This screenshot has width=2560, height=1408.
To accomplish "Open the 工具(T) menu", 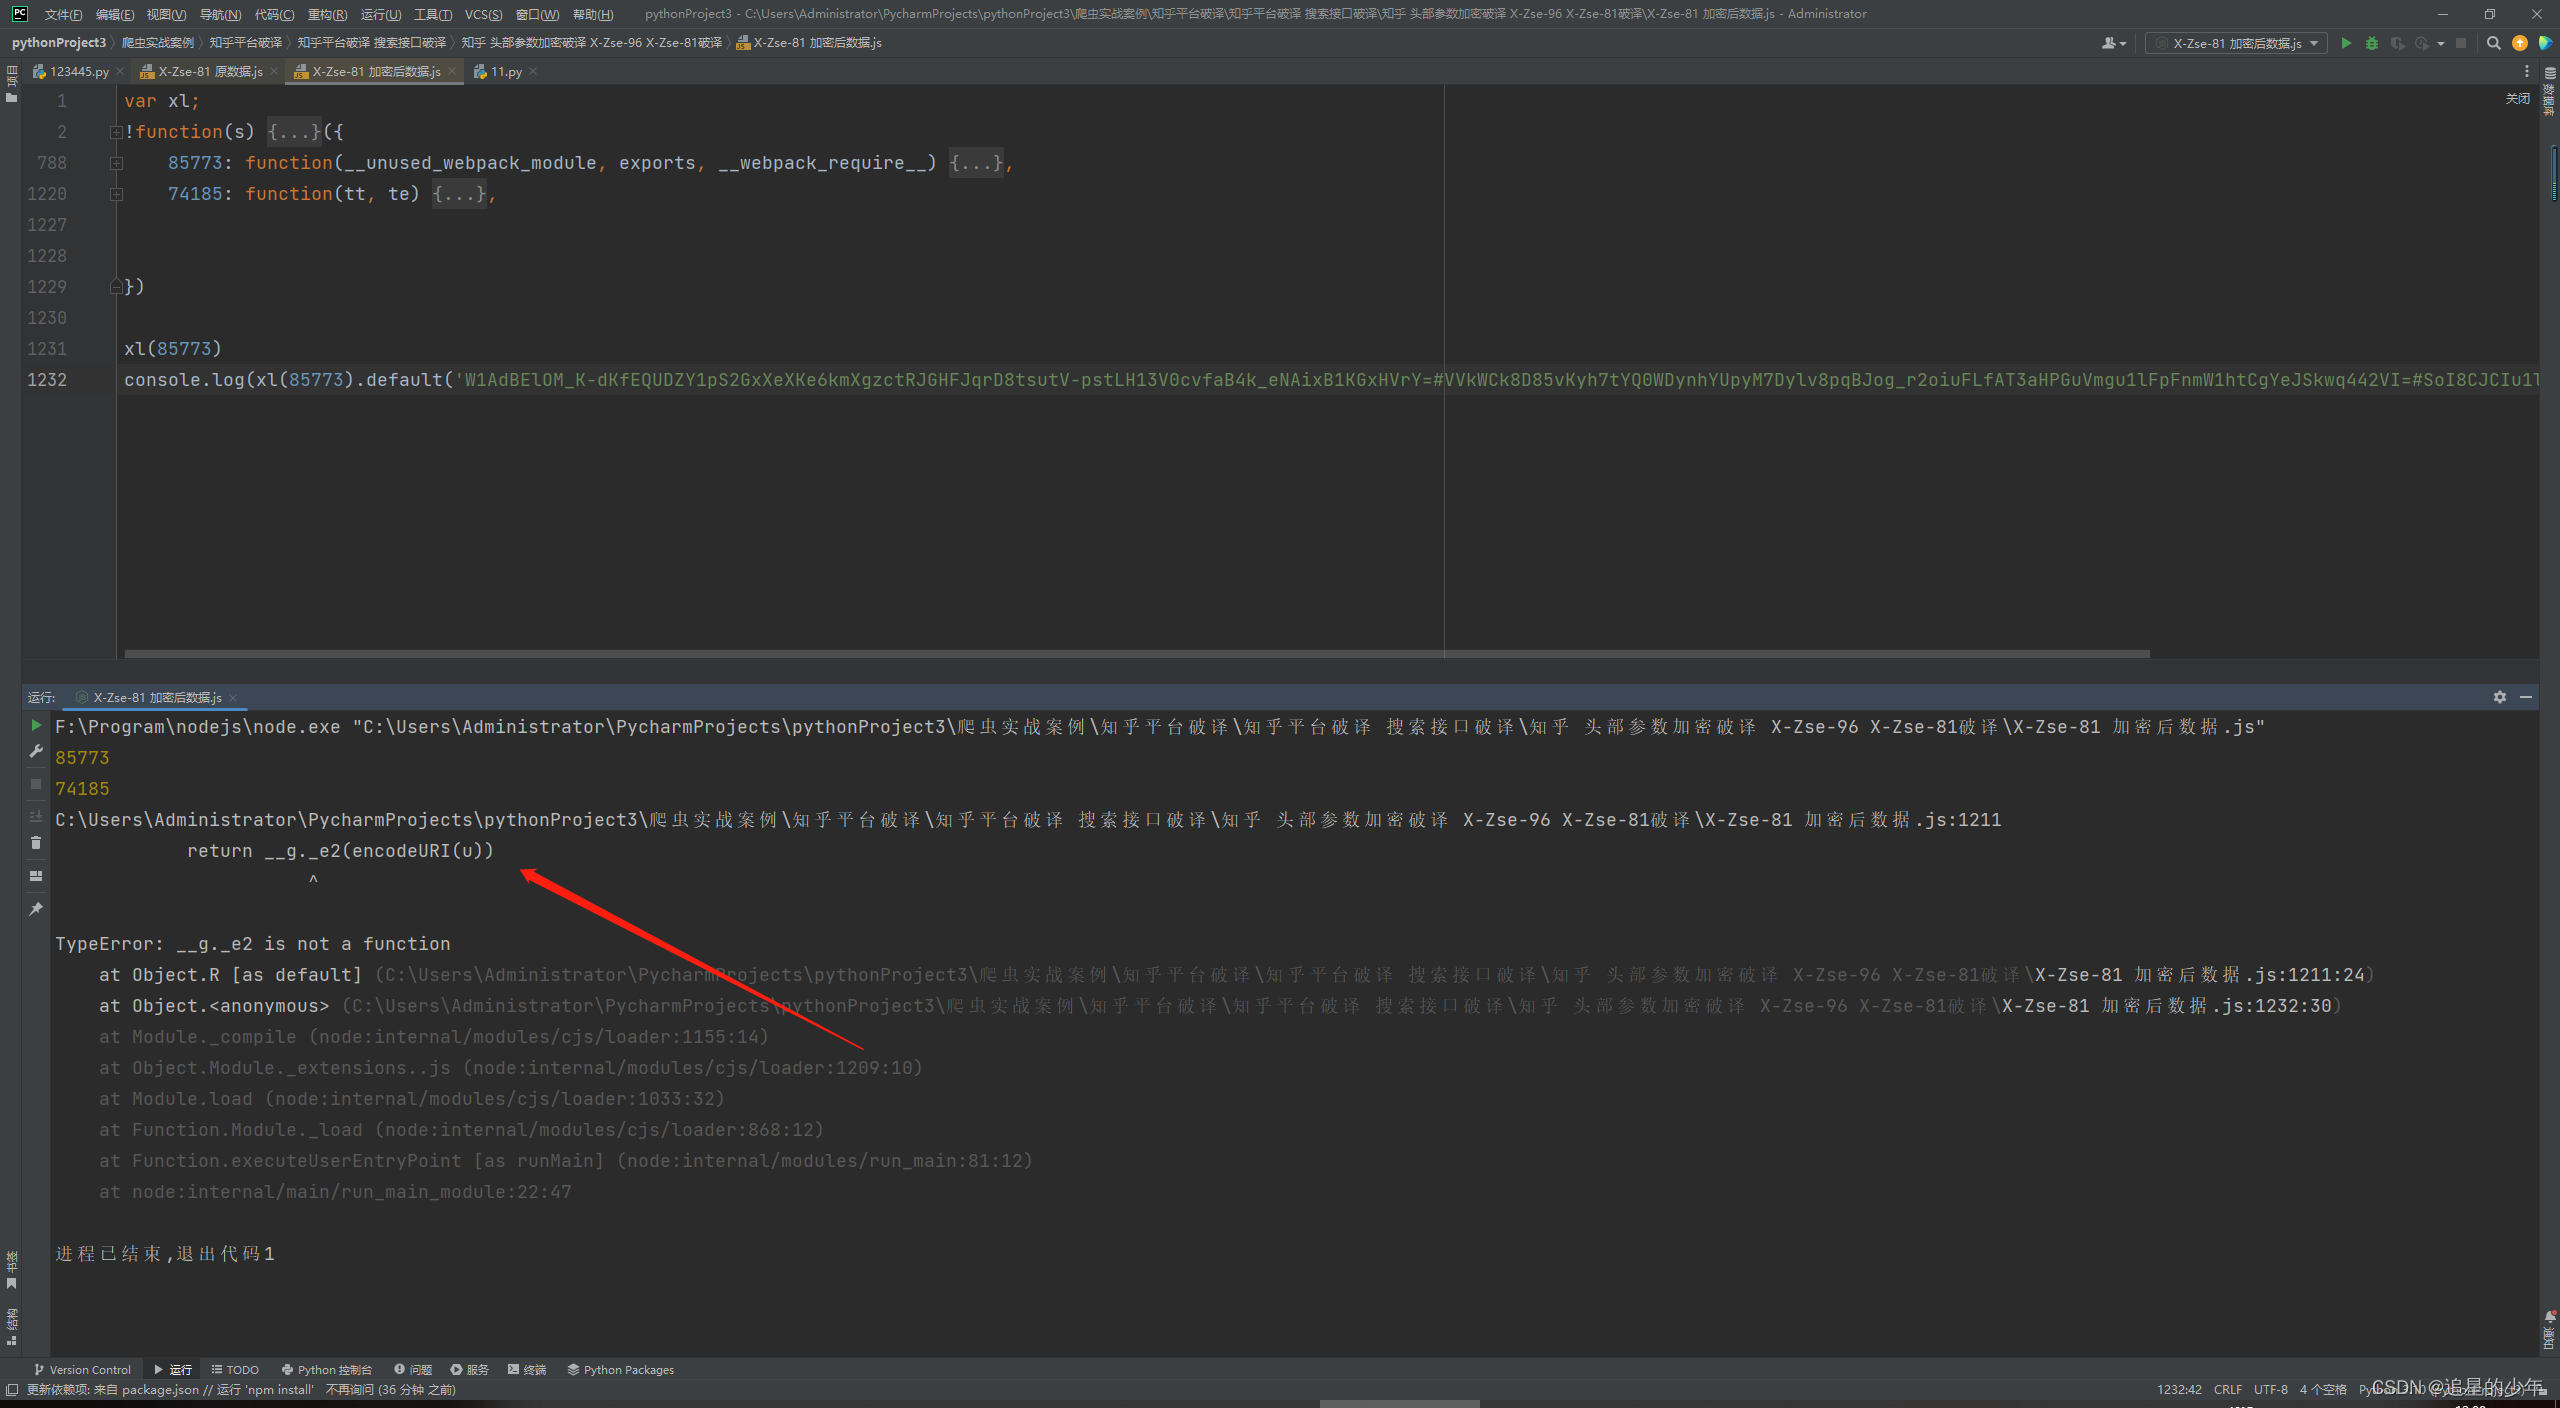I will pyautogui.click(x=432, y=14).
